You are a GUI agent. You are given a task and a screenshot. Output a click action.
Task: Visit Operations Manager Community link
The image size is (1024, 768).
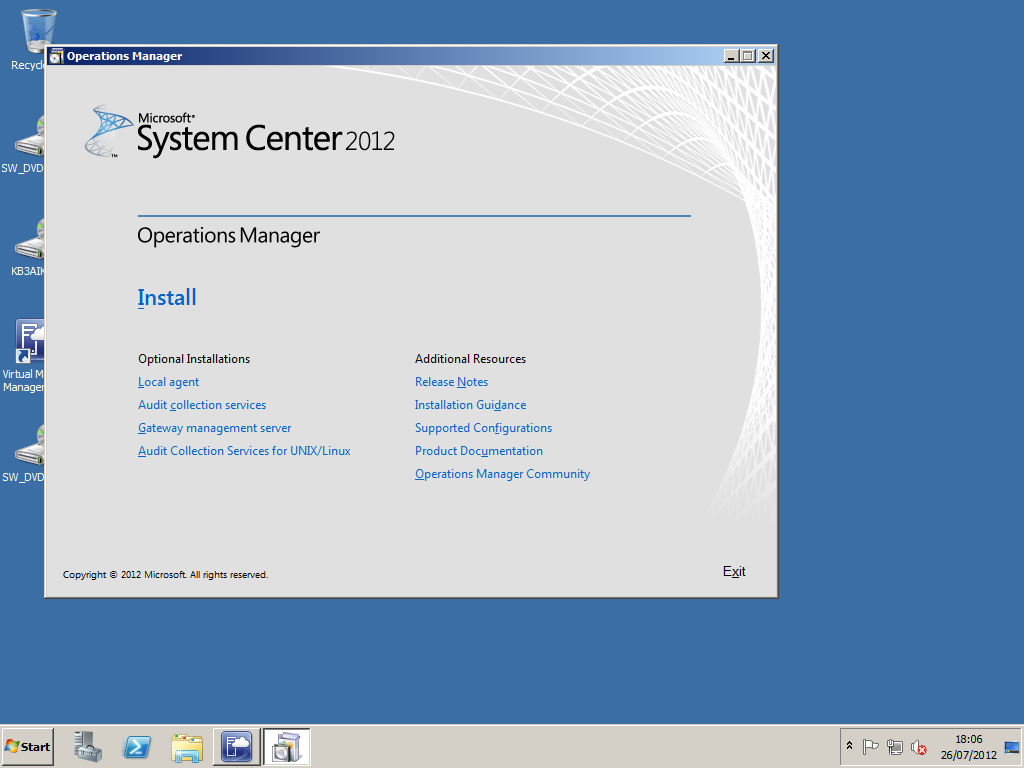502,474
